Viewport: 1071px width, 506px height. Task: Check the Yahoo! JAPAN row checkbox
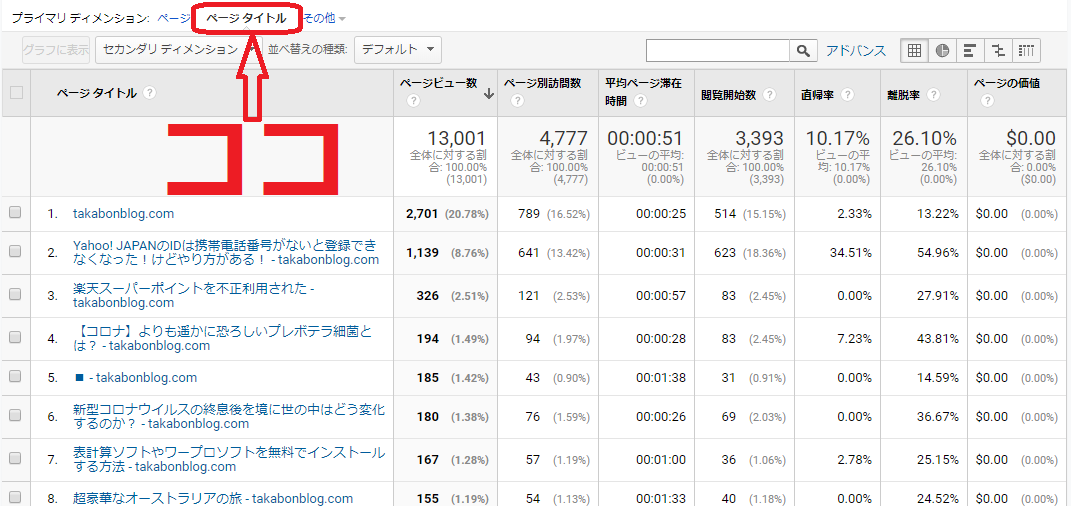[15, 251]
